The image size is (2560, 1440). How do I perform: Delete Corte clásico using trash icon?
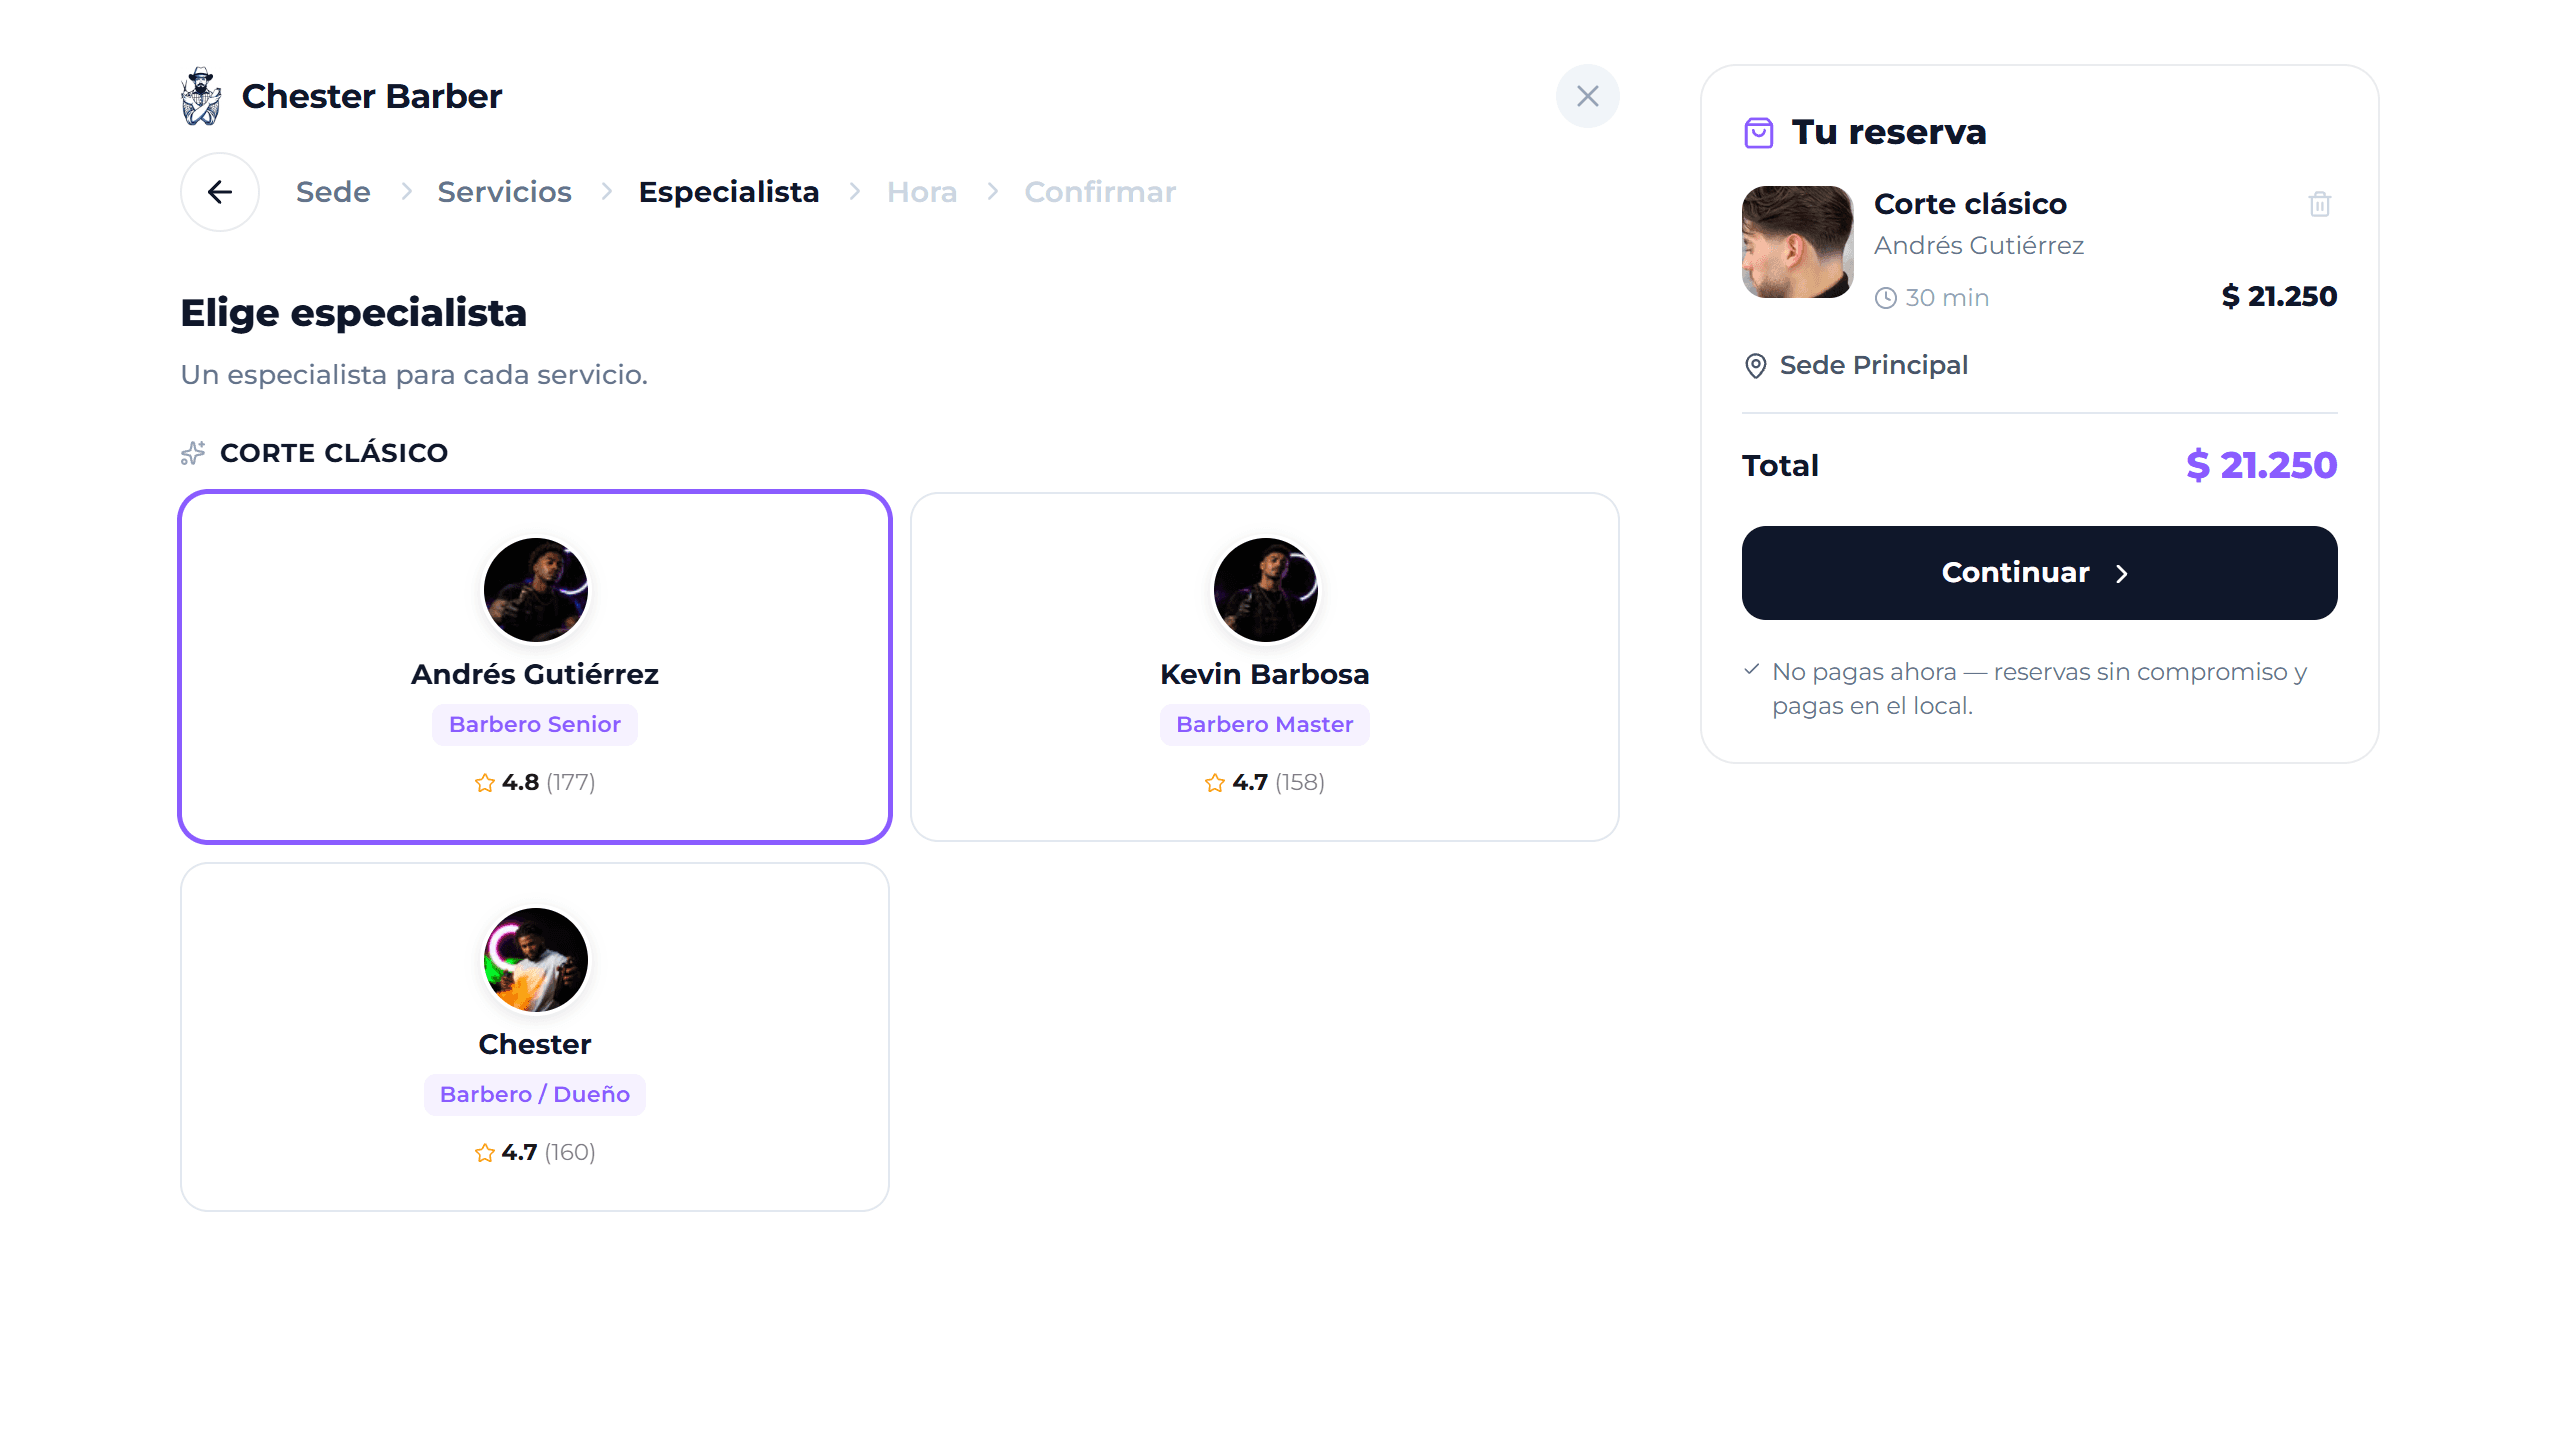pos(2320,204)
